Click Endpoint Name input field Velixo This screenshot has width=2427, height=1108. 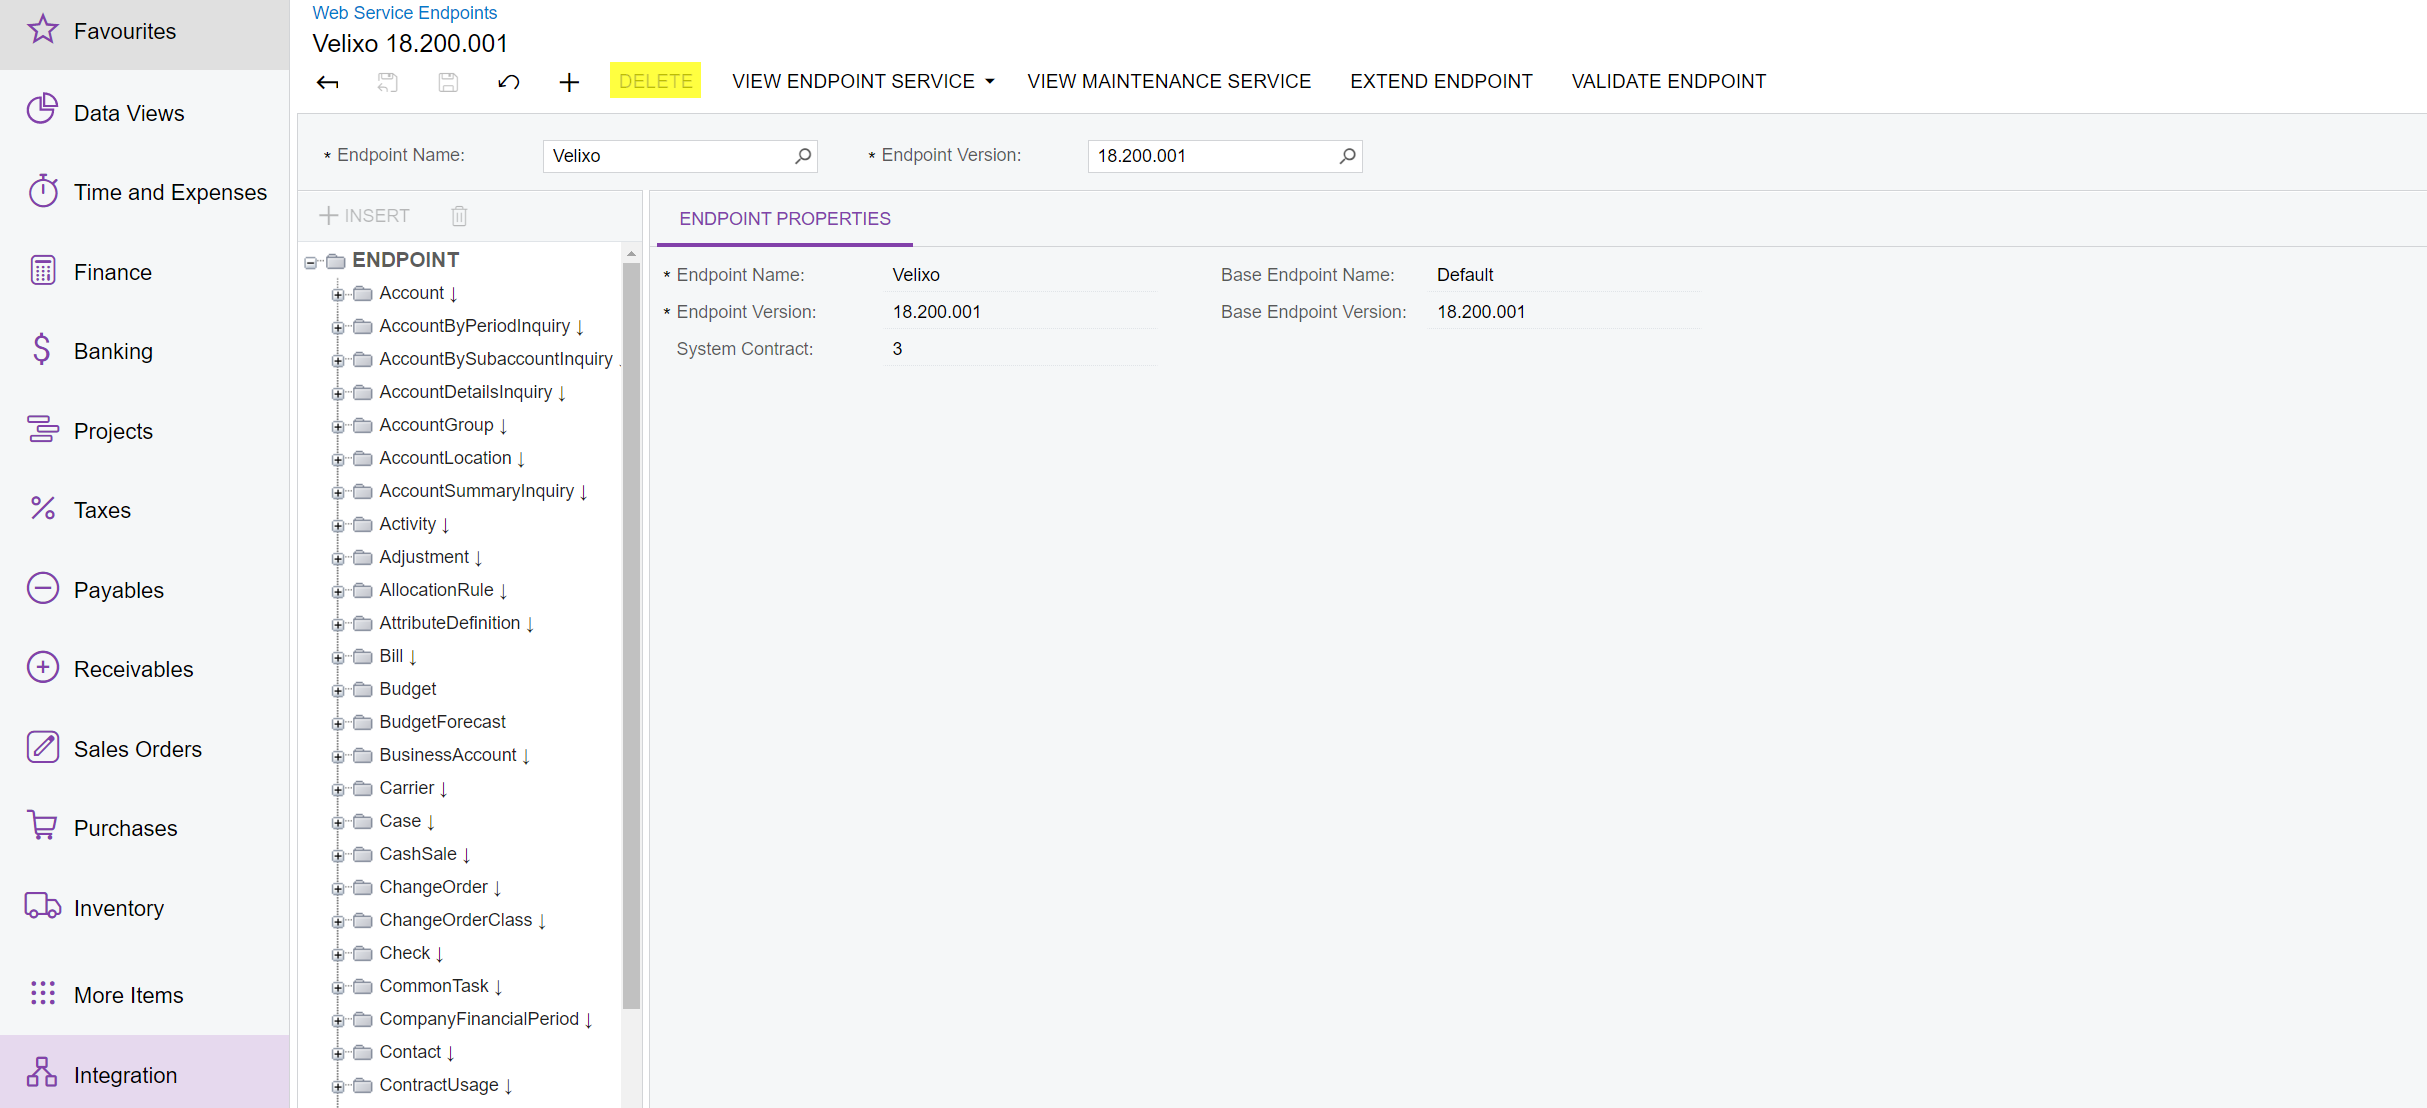(x=680, y=156)
